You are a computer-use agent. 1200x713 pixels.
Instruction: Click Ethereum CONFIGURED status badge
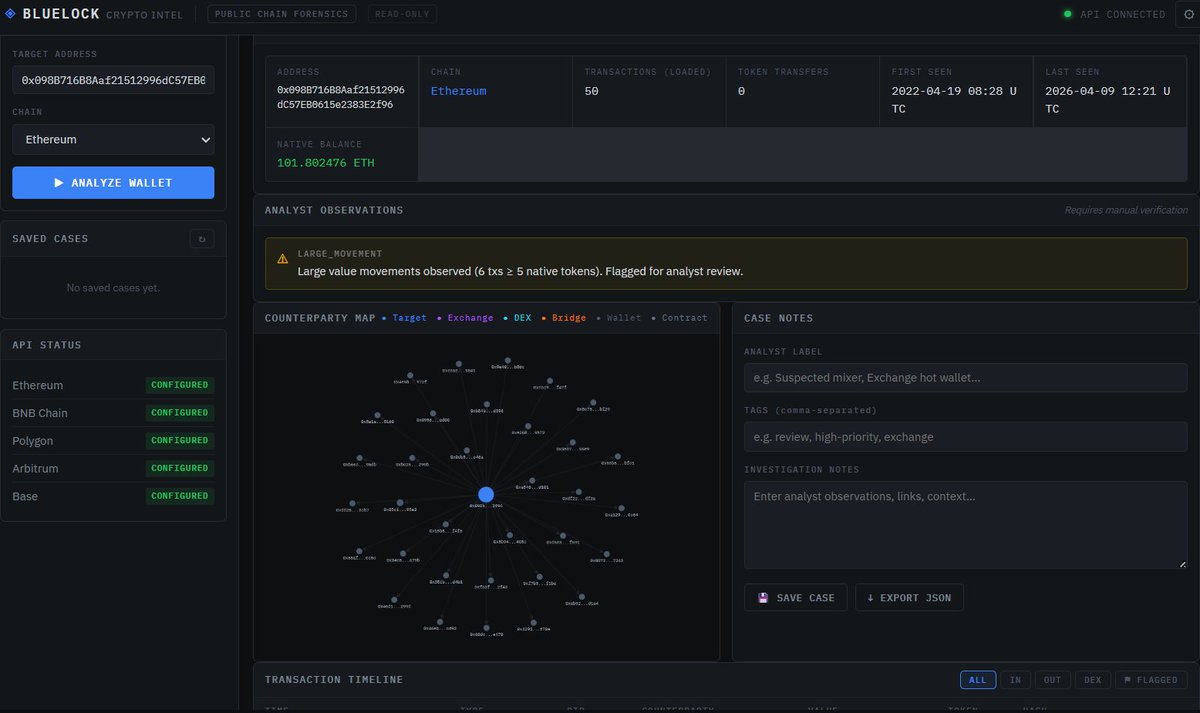tap(180, 385)
